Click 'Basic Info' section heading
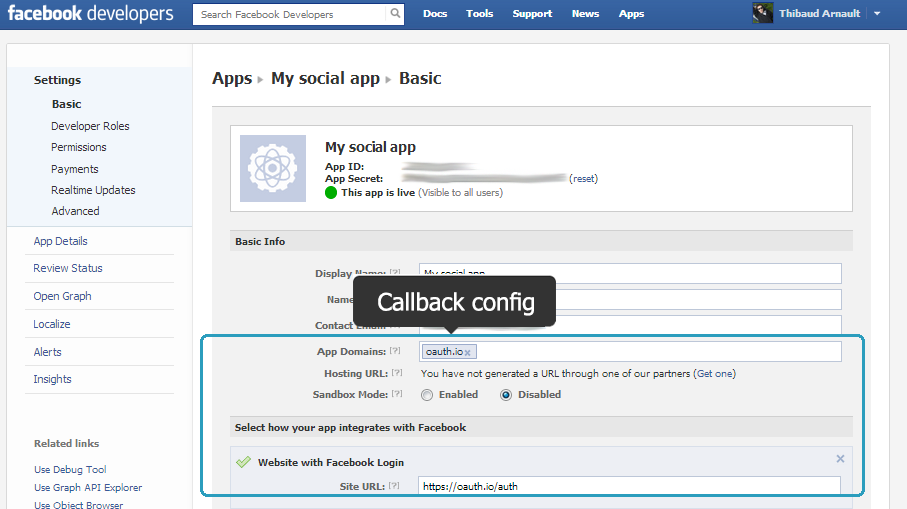Screen dimensions: 907x509 tap(260, 241)
